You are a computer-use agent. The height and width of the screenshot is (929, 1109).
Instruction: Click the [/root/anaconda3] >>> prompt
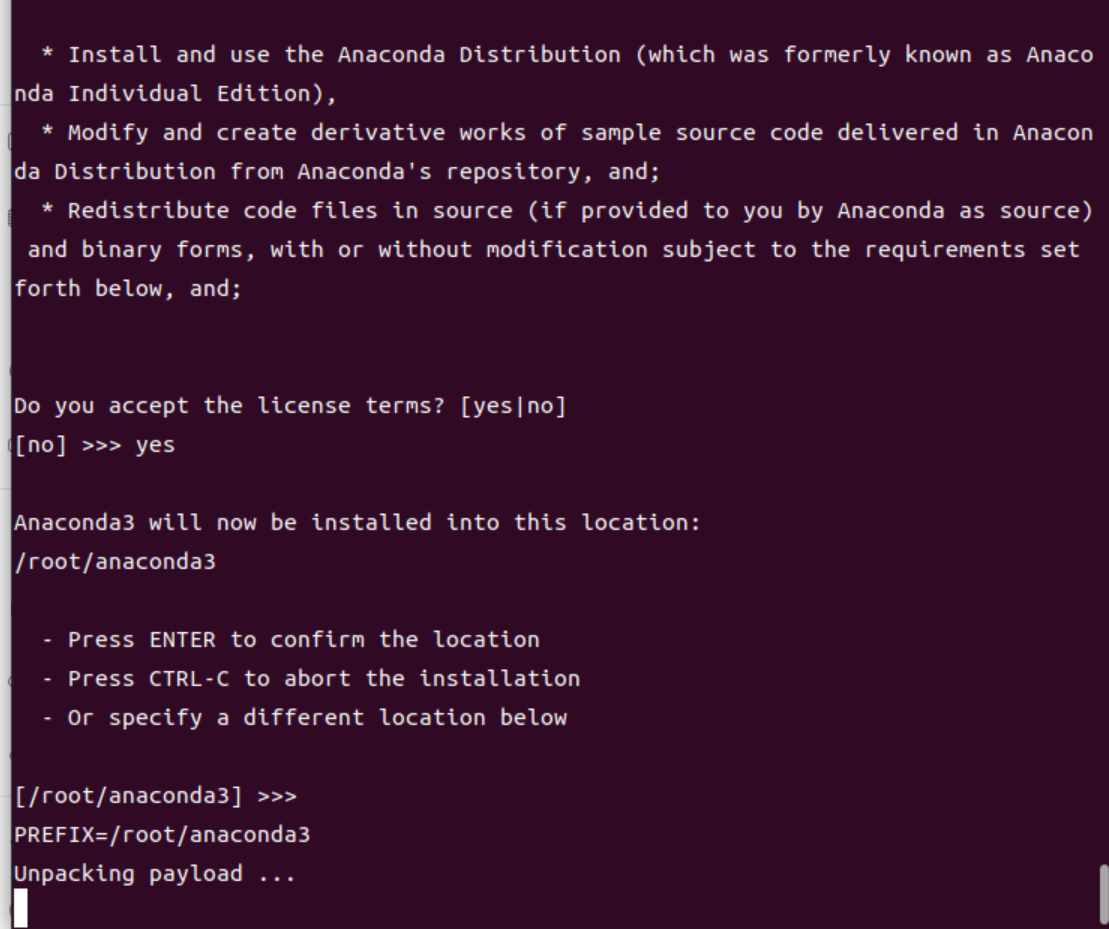pyautogui.click(x=156, y=796)
